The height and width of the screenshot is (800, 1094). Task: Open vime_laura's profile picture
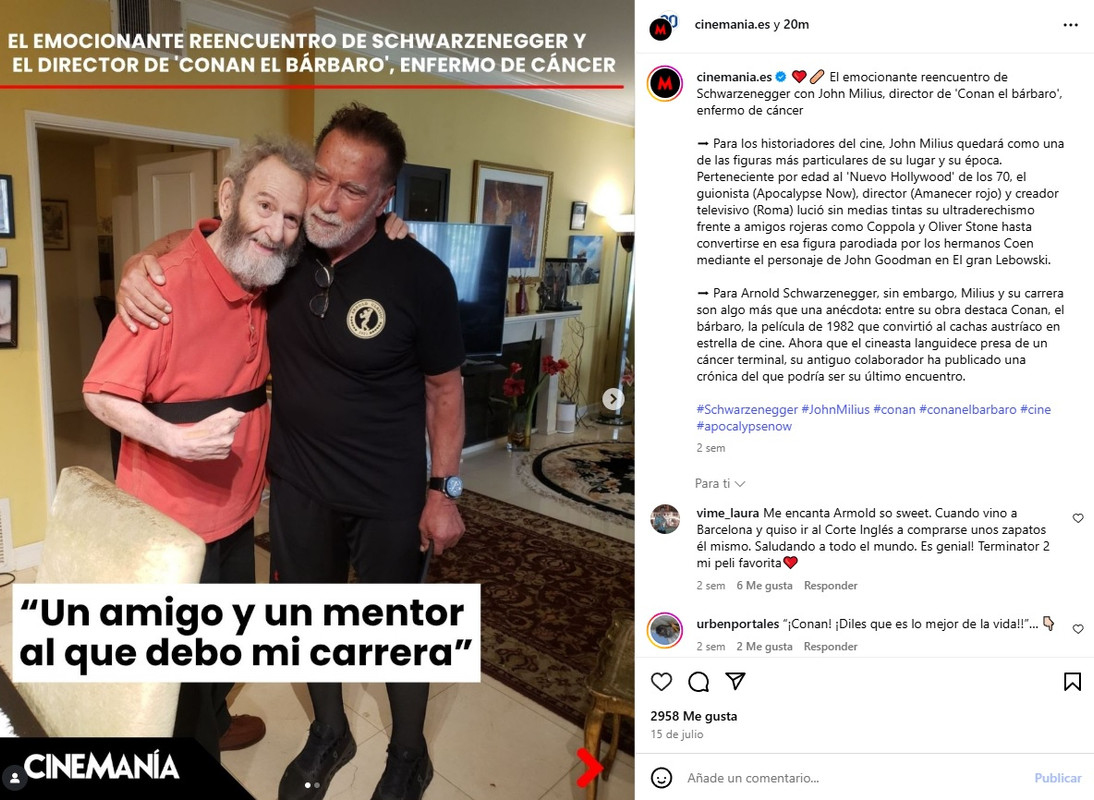(x=665, y=519)
